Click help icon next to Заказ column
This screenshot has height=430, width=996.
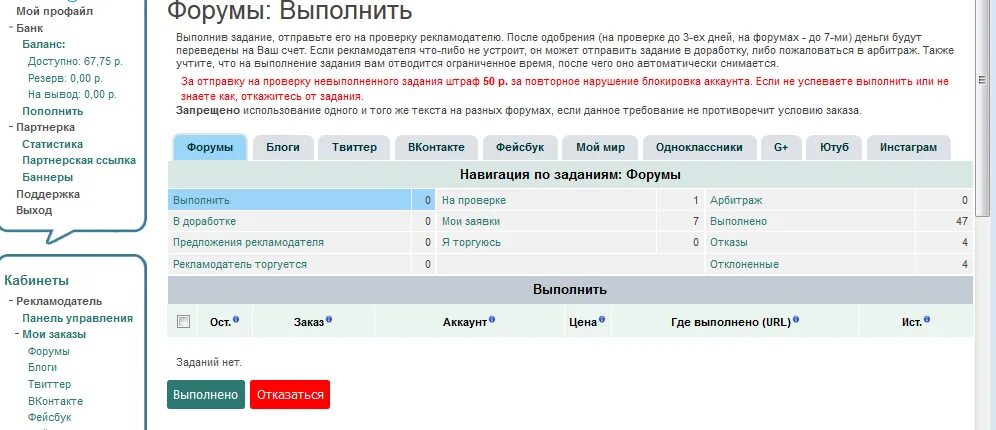(329, 319)
